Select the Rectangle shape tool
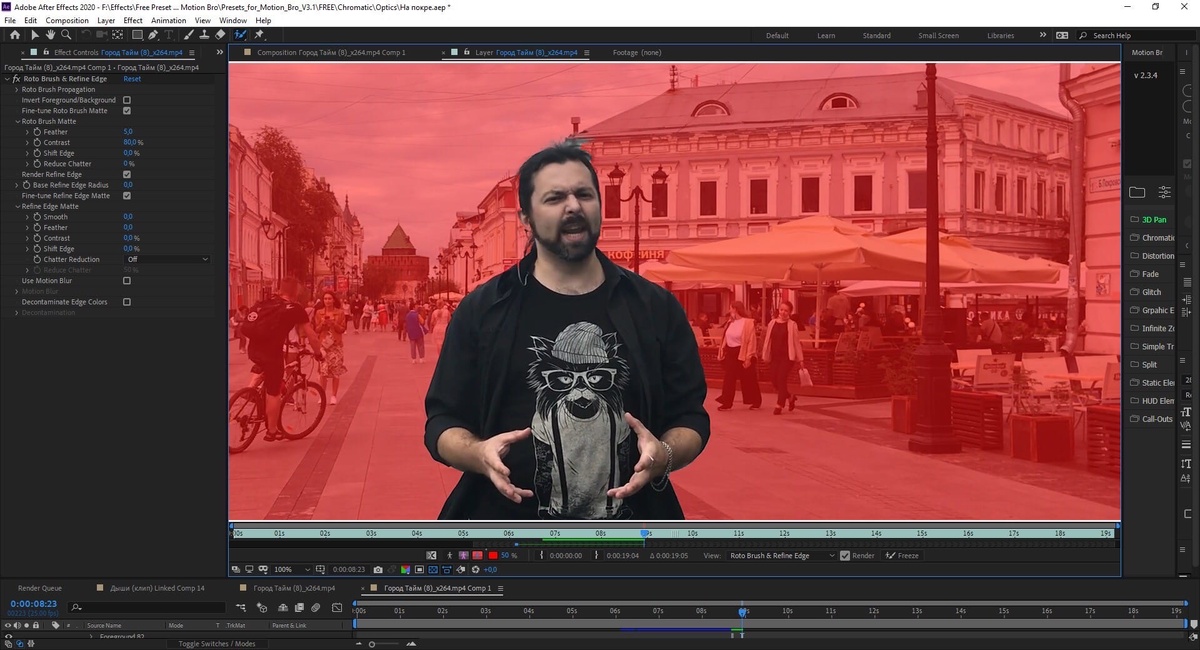 (137, 35)
